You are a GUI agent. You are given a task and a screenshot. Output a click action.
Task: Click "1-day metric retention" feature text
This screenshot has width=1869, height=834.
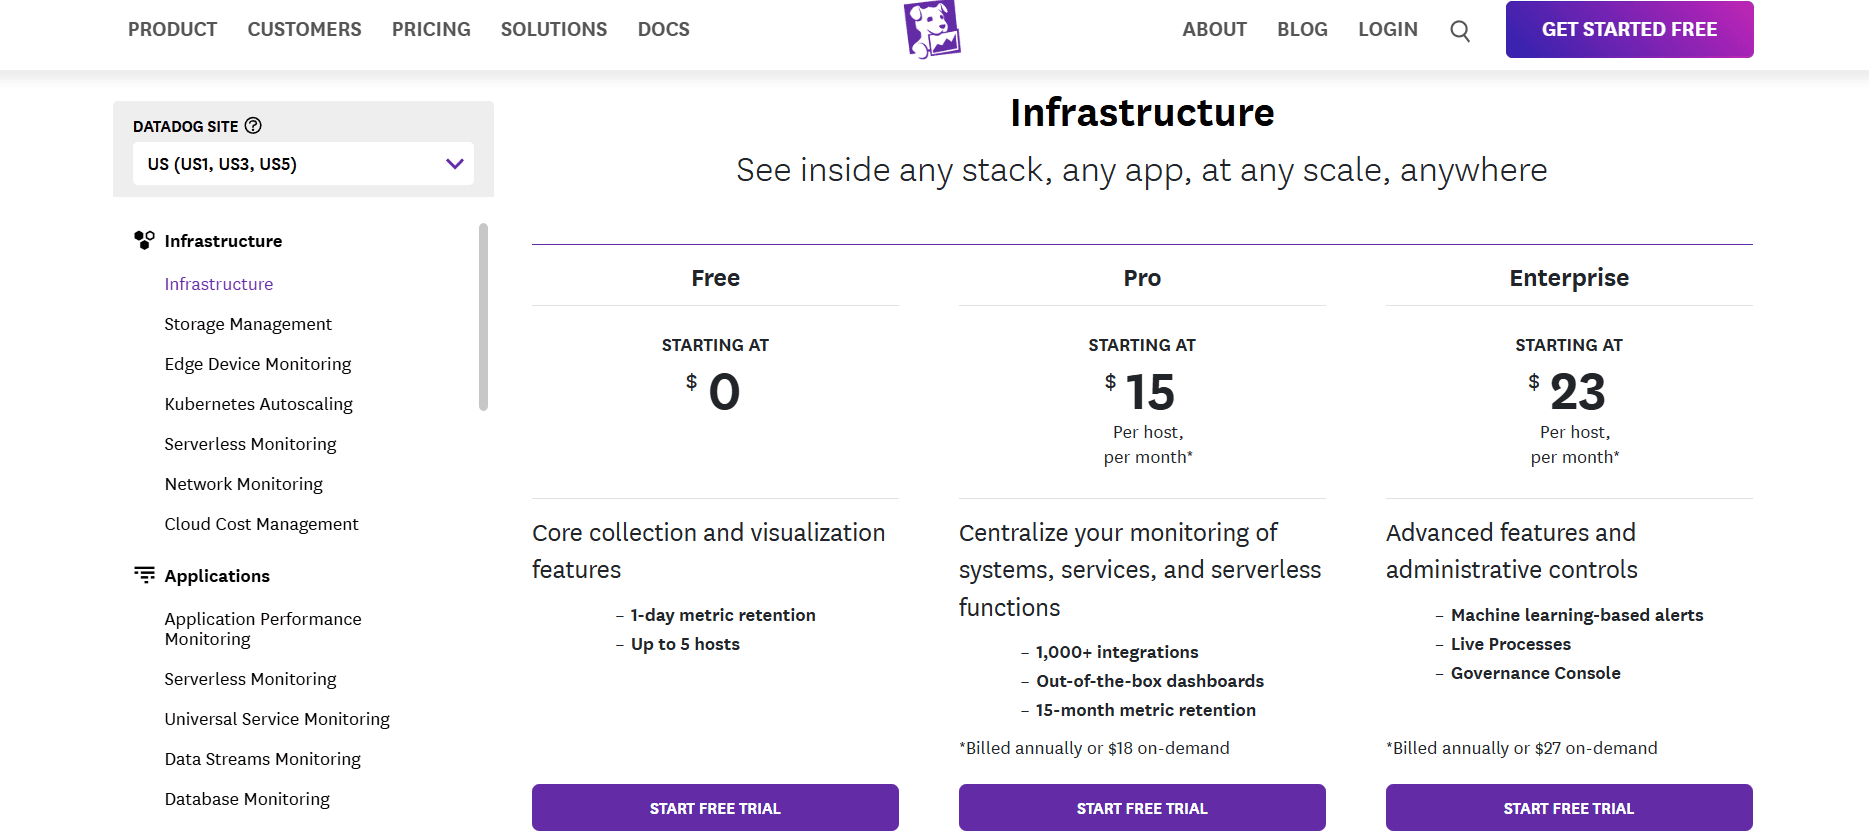723,615
